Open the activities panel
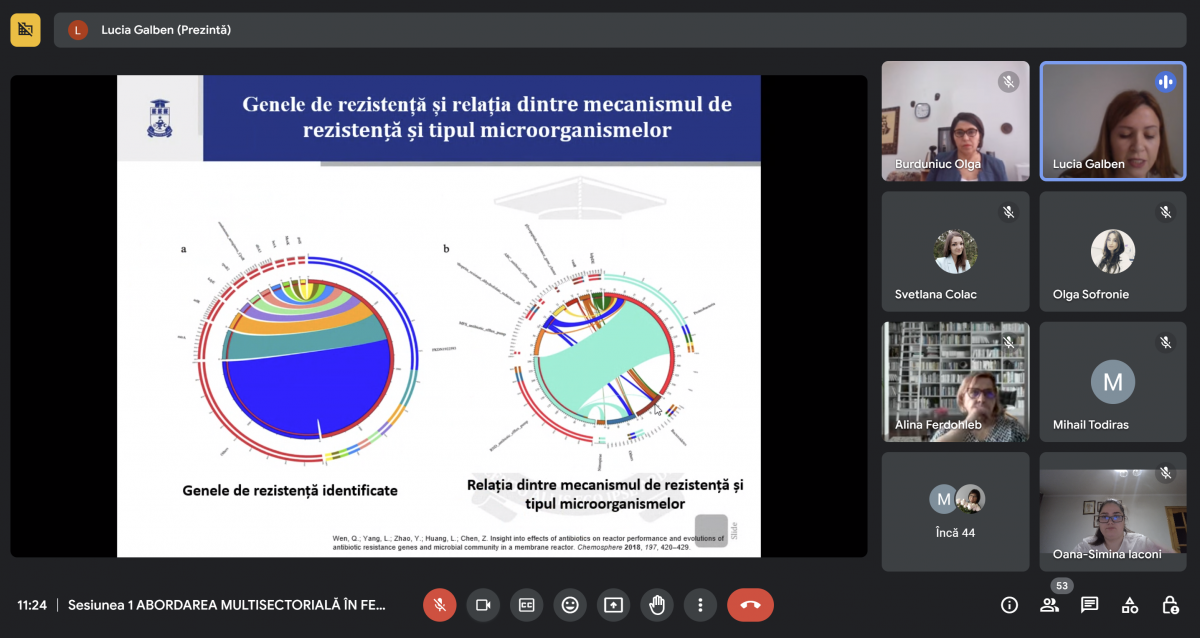Viewport: 1200px width, 638px height. tap(1129, 605)
